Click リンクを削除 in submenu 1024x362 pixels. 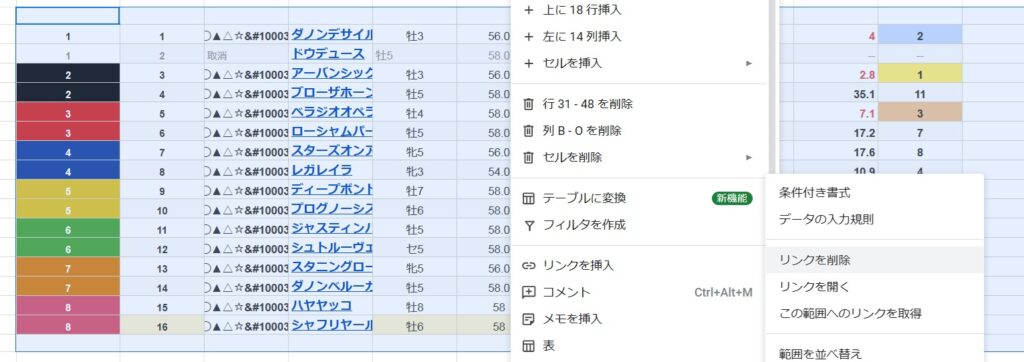(874, 260)
